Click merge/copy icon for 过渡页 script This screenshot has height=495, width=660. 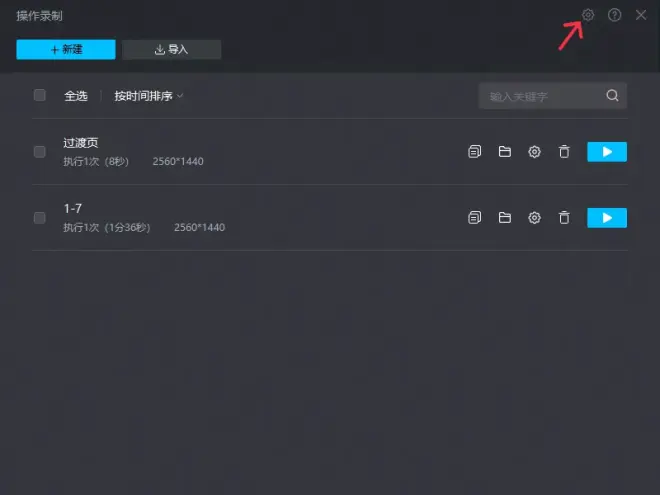(x=474, y=152)
